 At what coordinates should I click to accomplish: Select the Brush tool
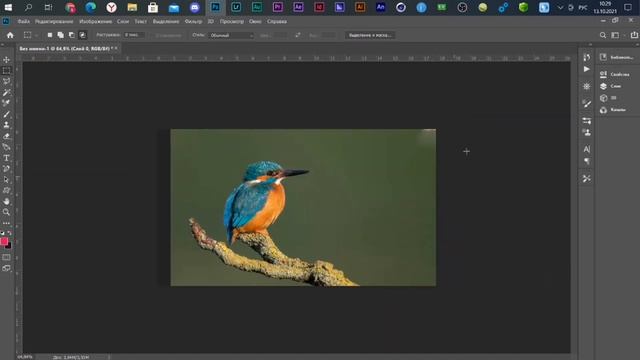tap(6, 114)
